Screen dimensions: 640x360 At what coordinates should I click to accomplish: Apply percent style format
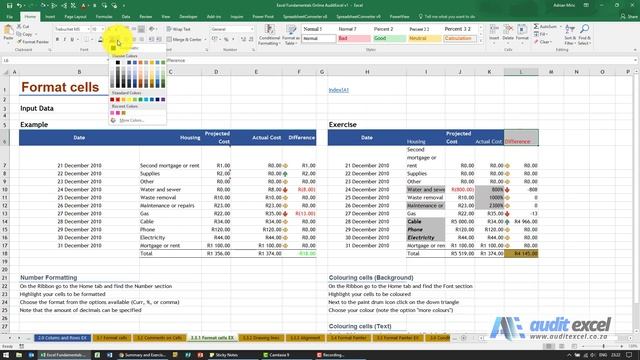226,40
